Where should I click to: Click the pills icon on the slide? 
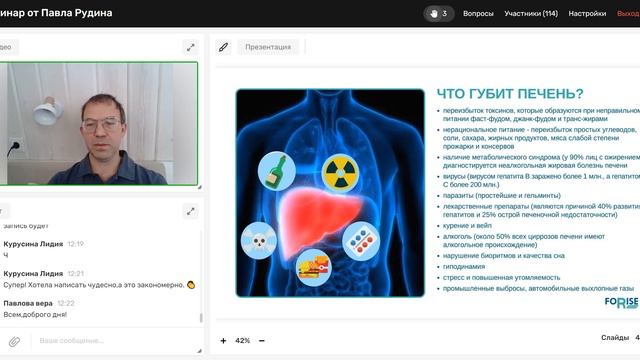pos(361,241)
